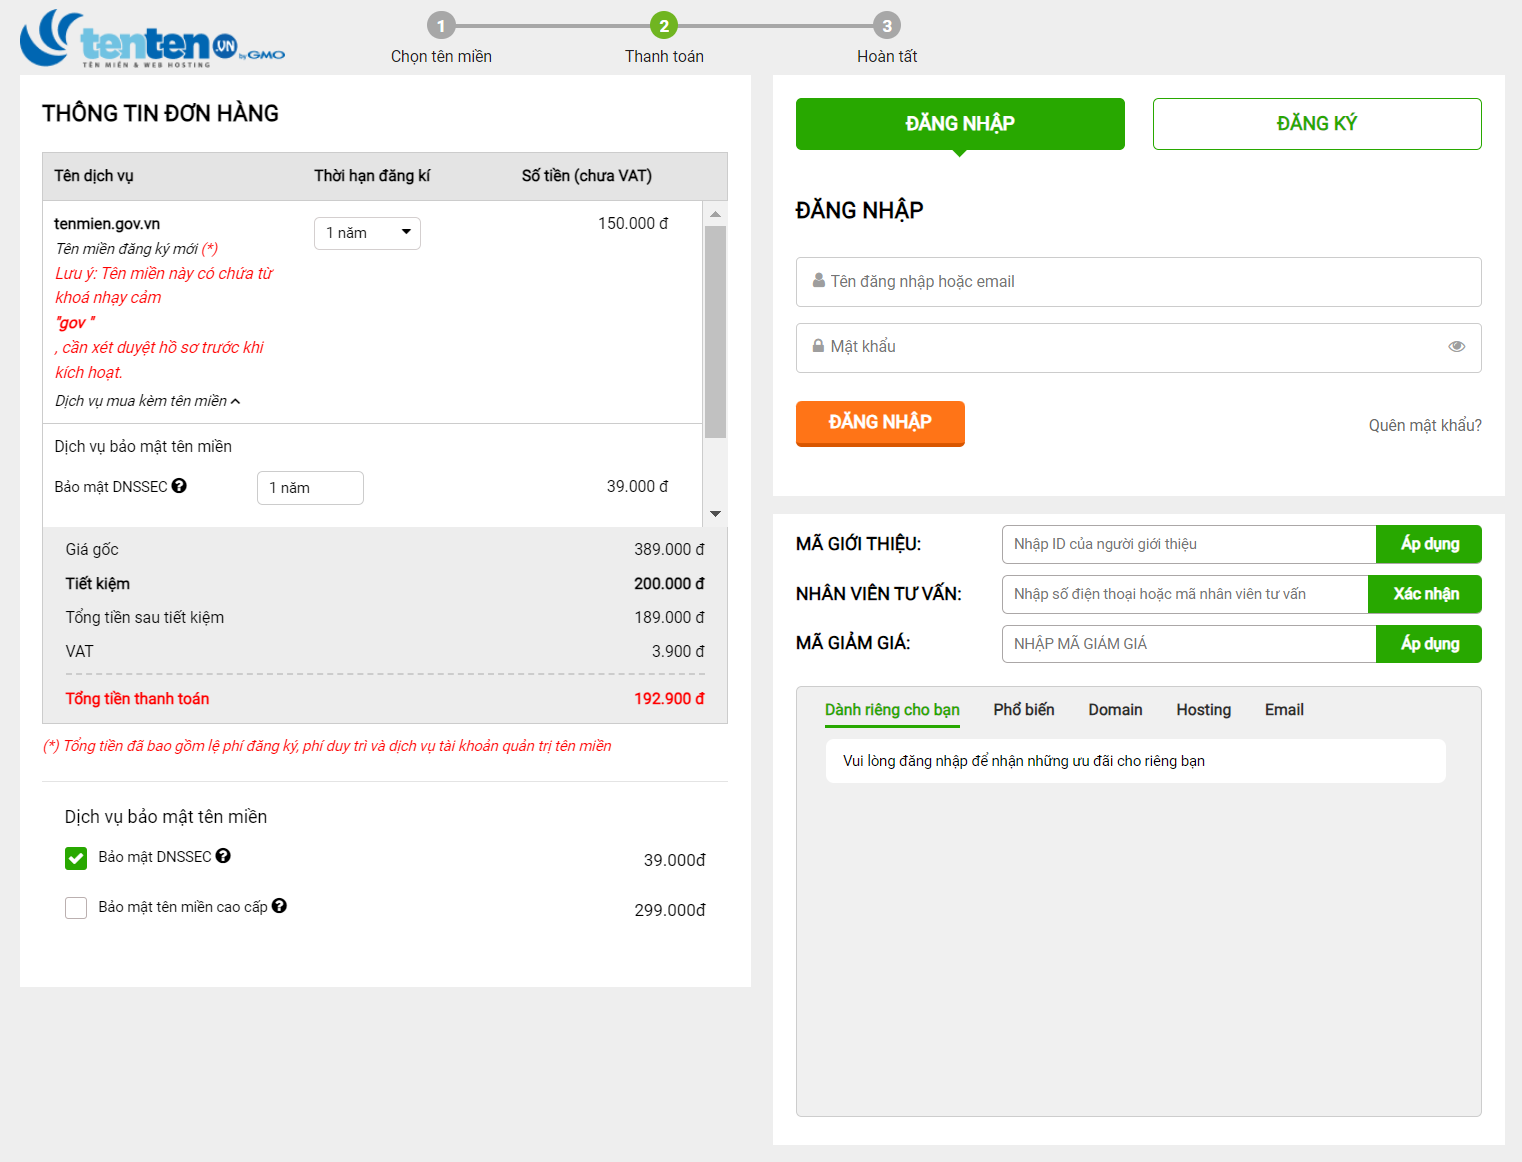Click step 2 Thanh toán circle
Image resolution: width=1522 pixels, height=1162 pixels.
coord(664,26)
